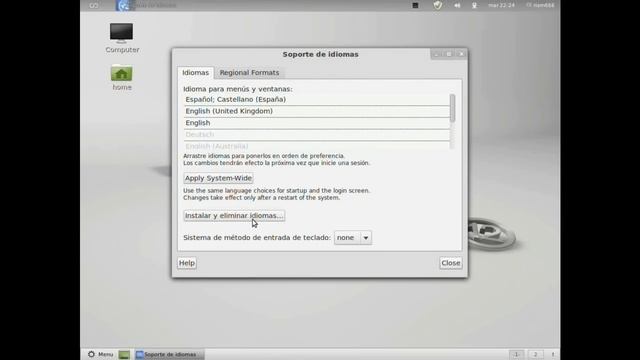Click the user name in top panel

point(541,5)
